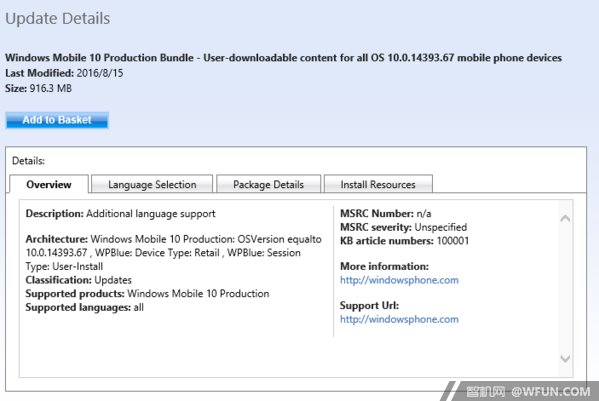The width and height of the screenshot is (599, 401).
Task: Click the Architecture description text
Action: coord(174,253)
